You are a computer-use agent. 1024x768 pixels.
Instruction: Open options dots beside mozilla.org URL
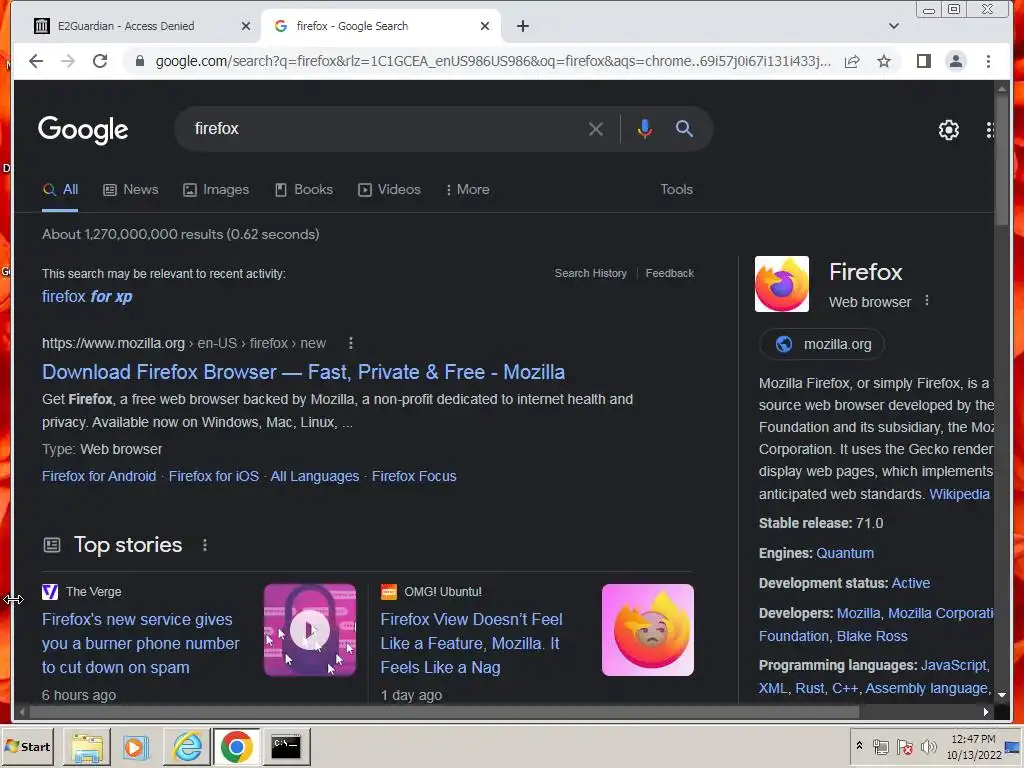[x=351, y=343]
